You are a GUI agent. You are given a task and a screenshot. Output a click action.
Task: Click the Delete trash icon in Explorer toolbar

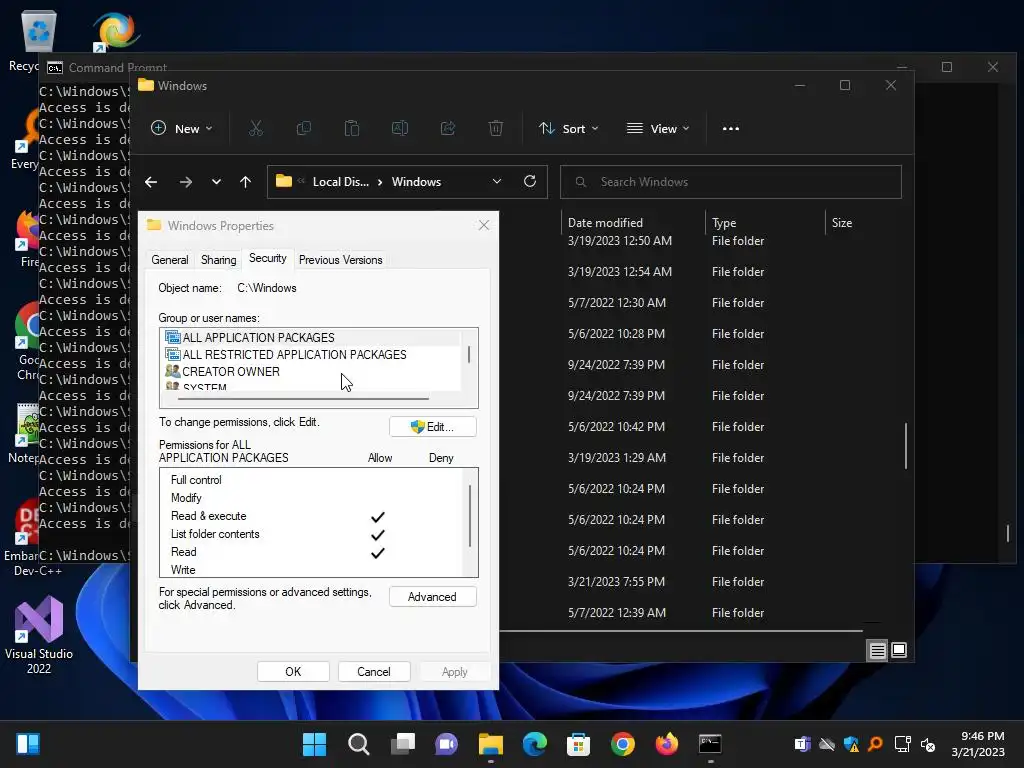[x=496, y=129]
